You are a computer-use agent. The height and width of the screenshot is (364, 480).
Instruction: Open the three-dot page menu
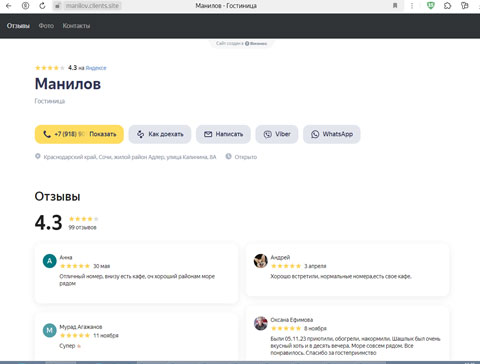tap(412, 6)
